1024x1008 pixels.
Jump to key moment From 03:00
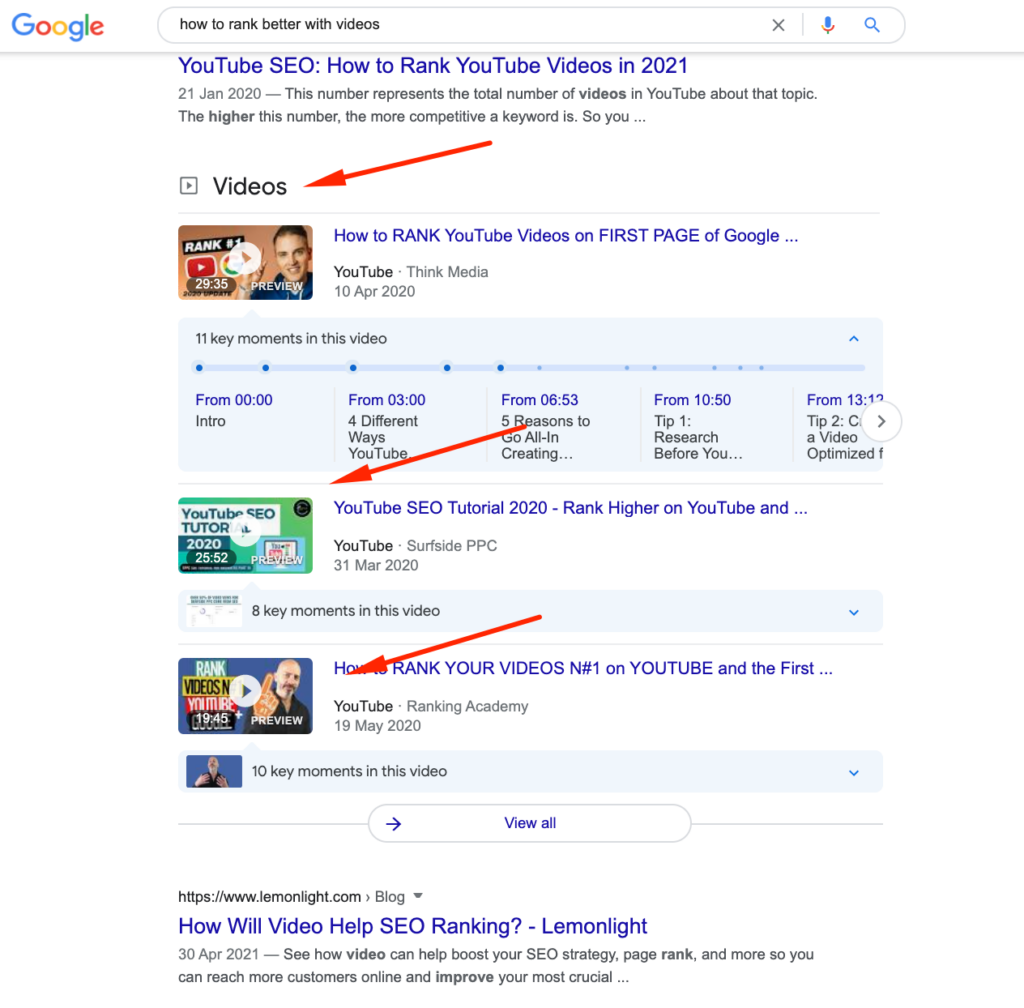[x=386, y=400]
